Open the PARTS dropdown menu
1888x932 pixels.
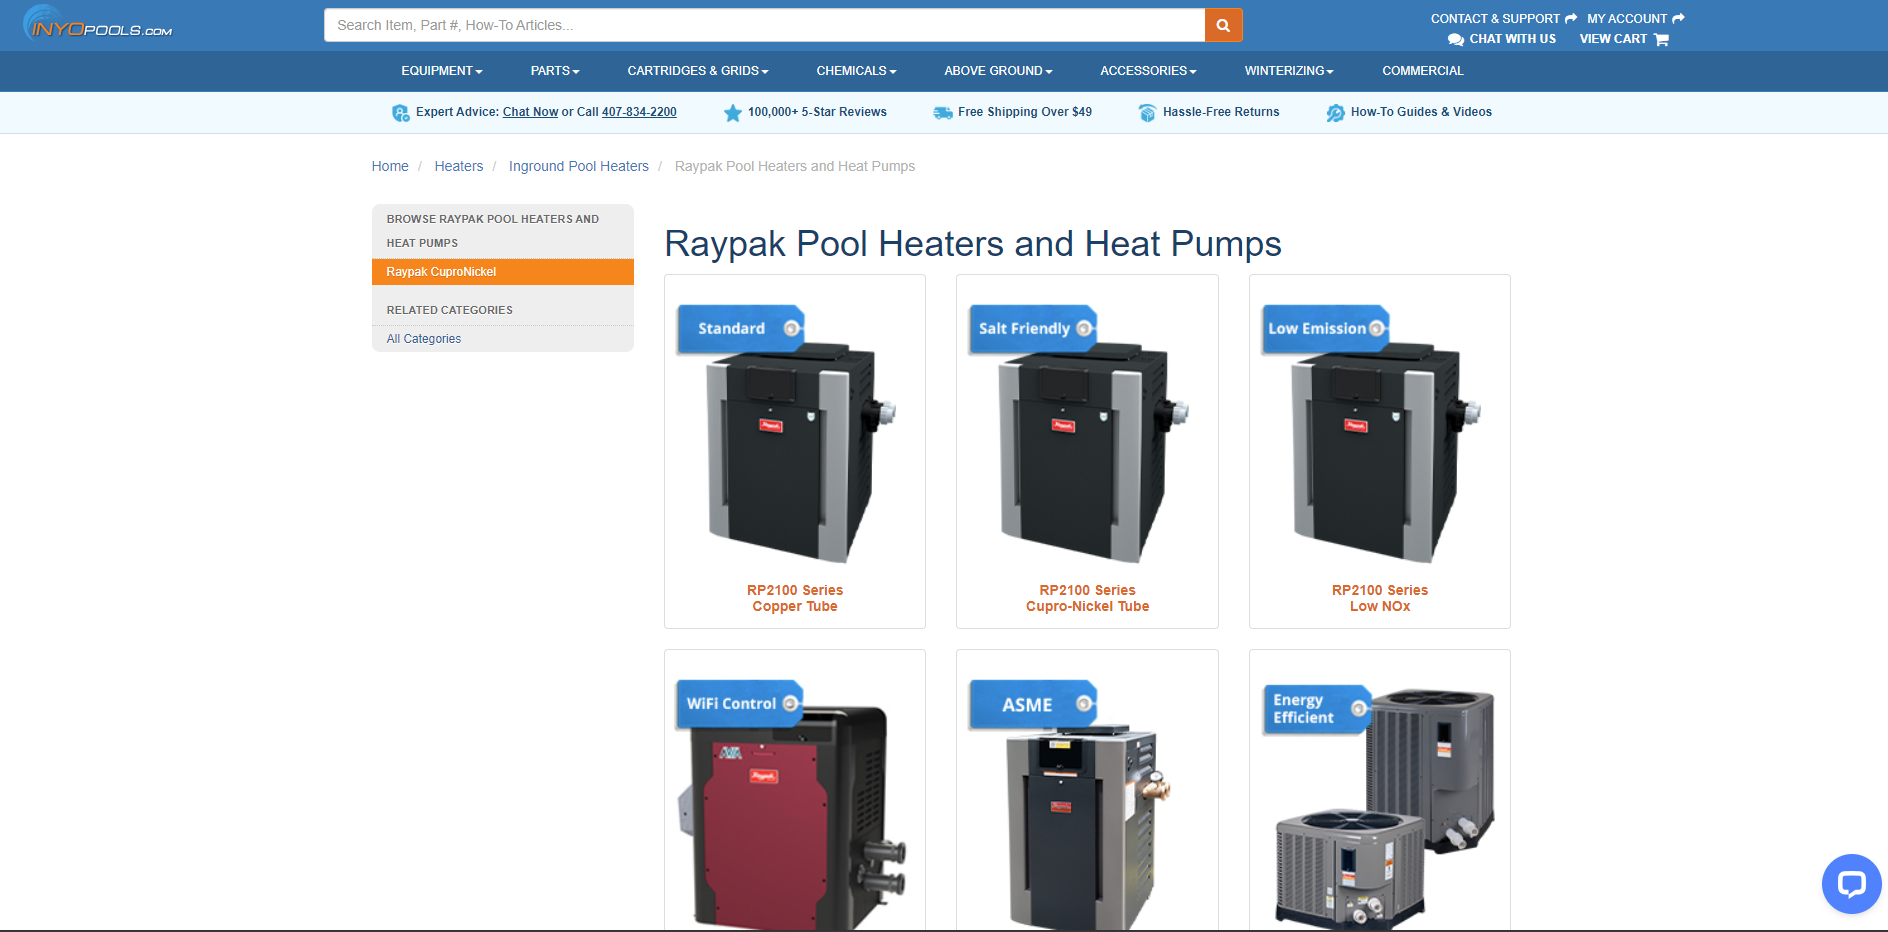[554, 71]
